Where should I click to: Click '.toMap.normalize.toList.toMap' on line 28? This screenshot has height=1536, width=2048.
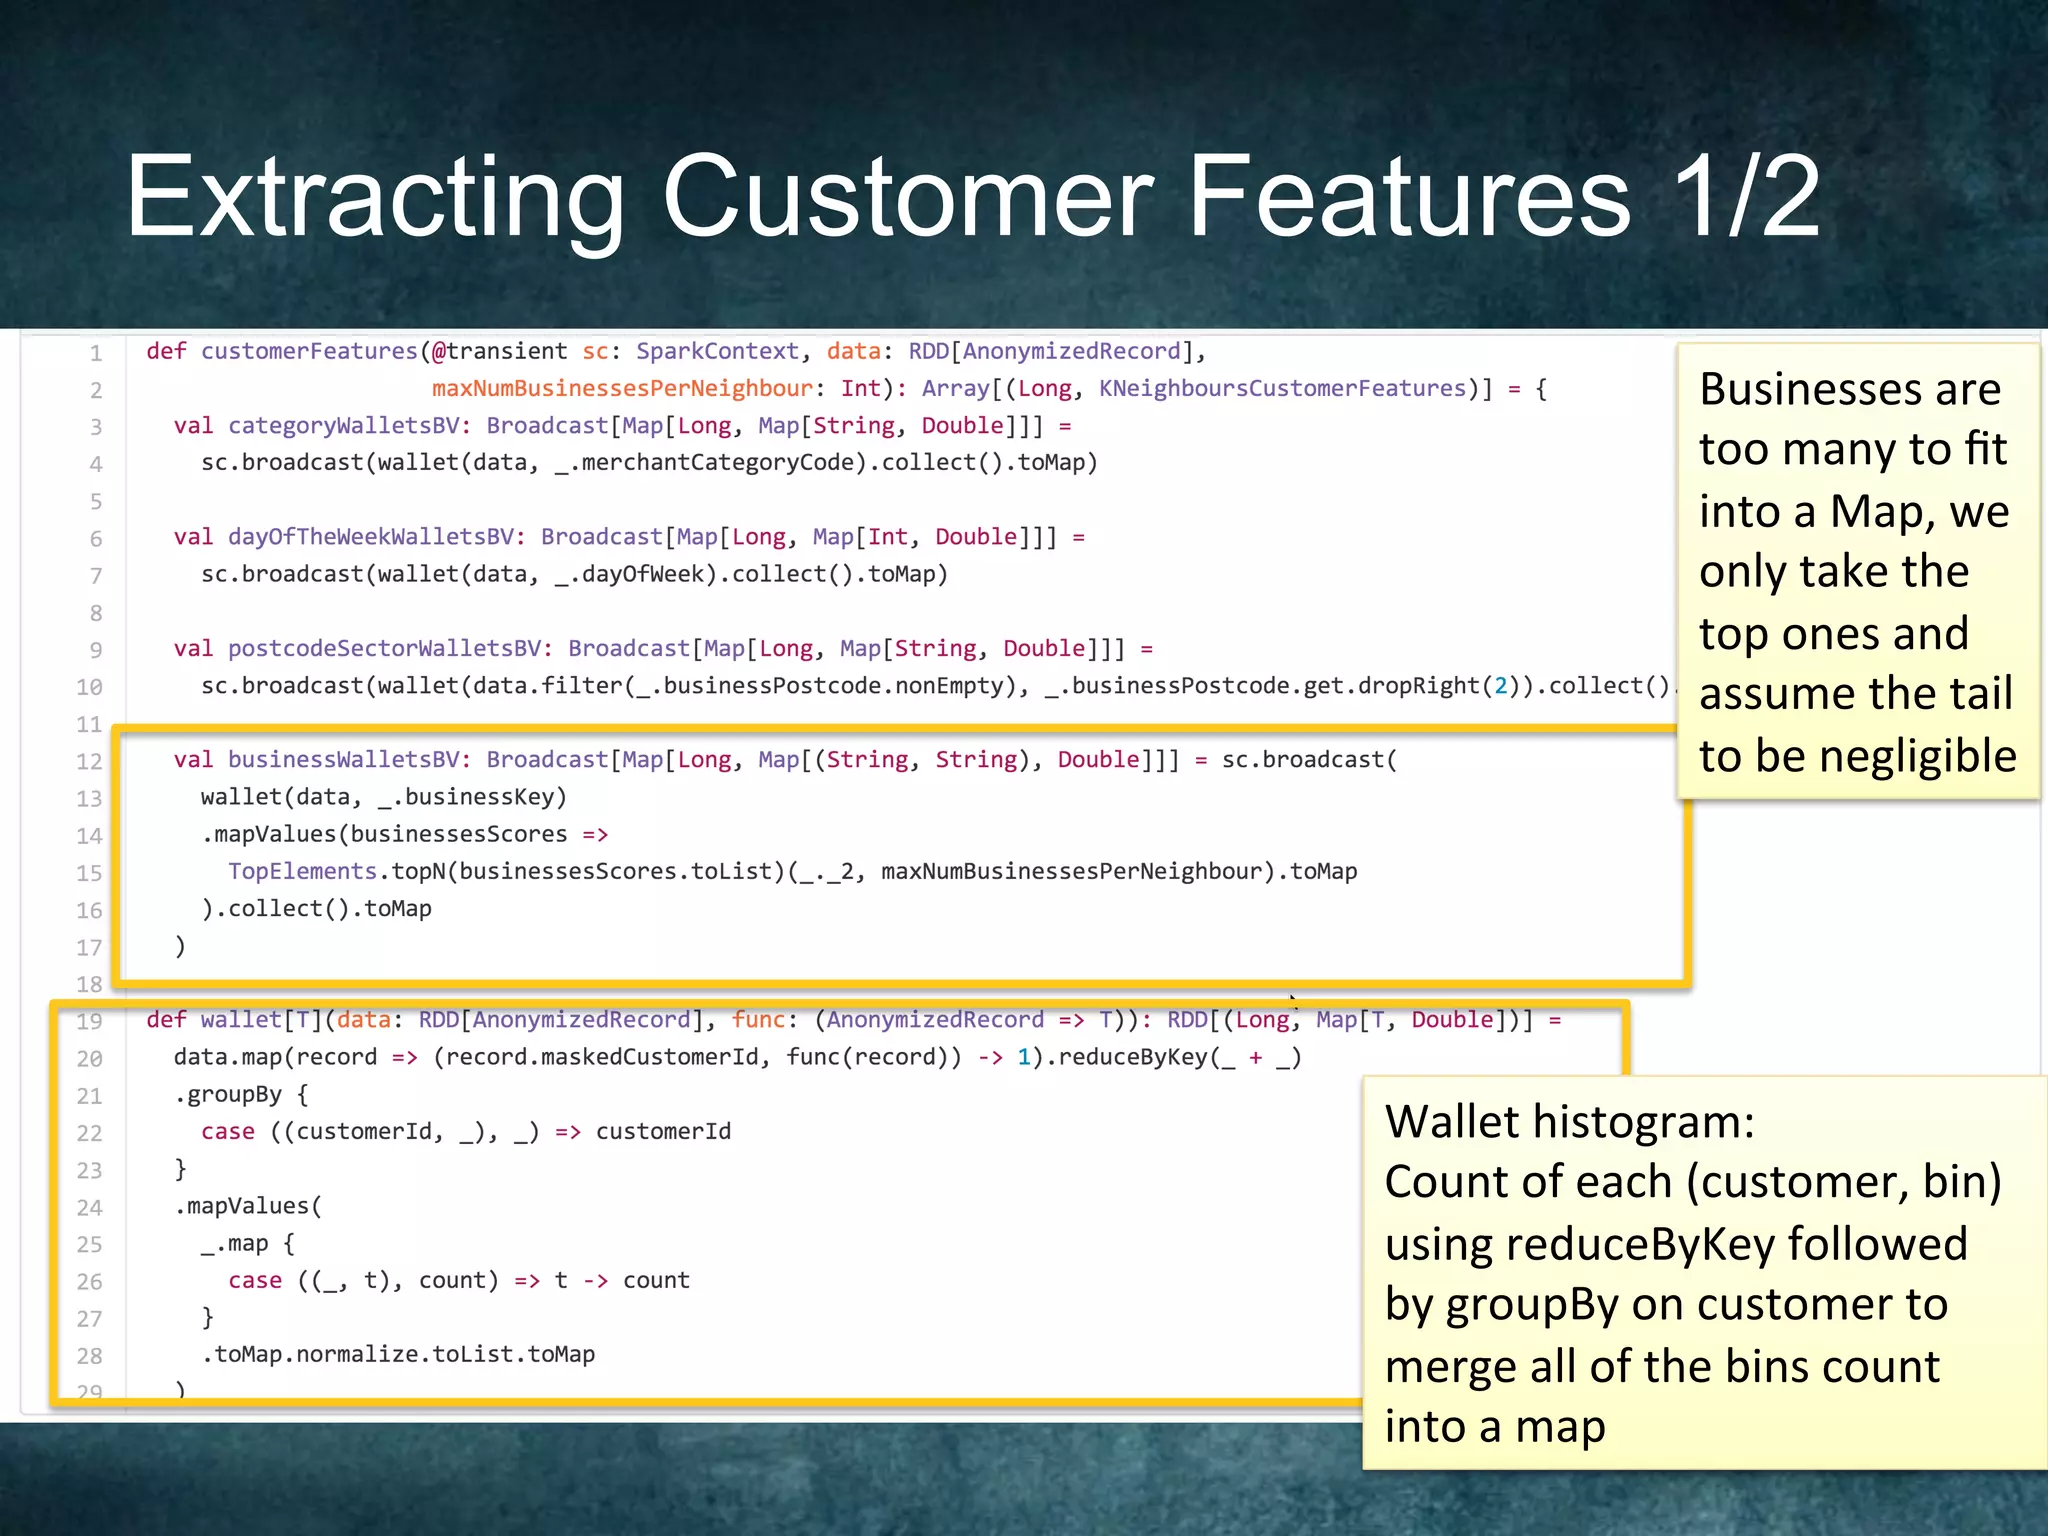(398, 1355)
